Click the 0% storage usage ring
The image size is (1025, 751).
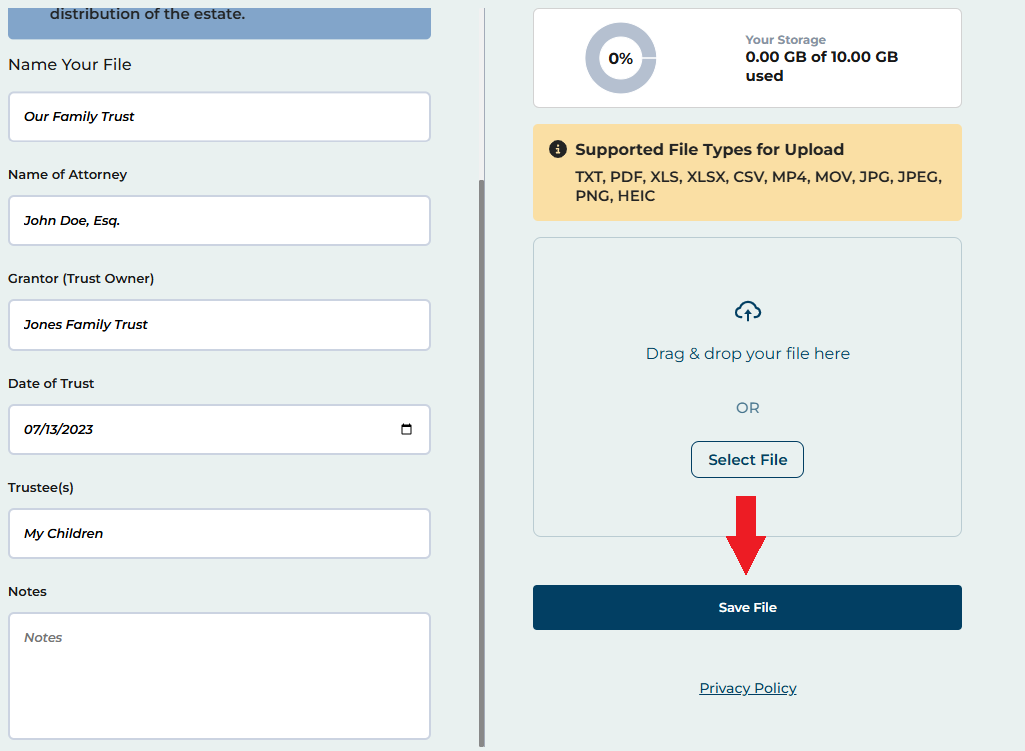pyautogui.click(x=620, y=58)
